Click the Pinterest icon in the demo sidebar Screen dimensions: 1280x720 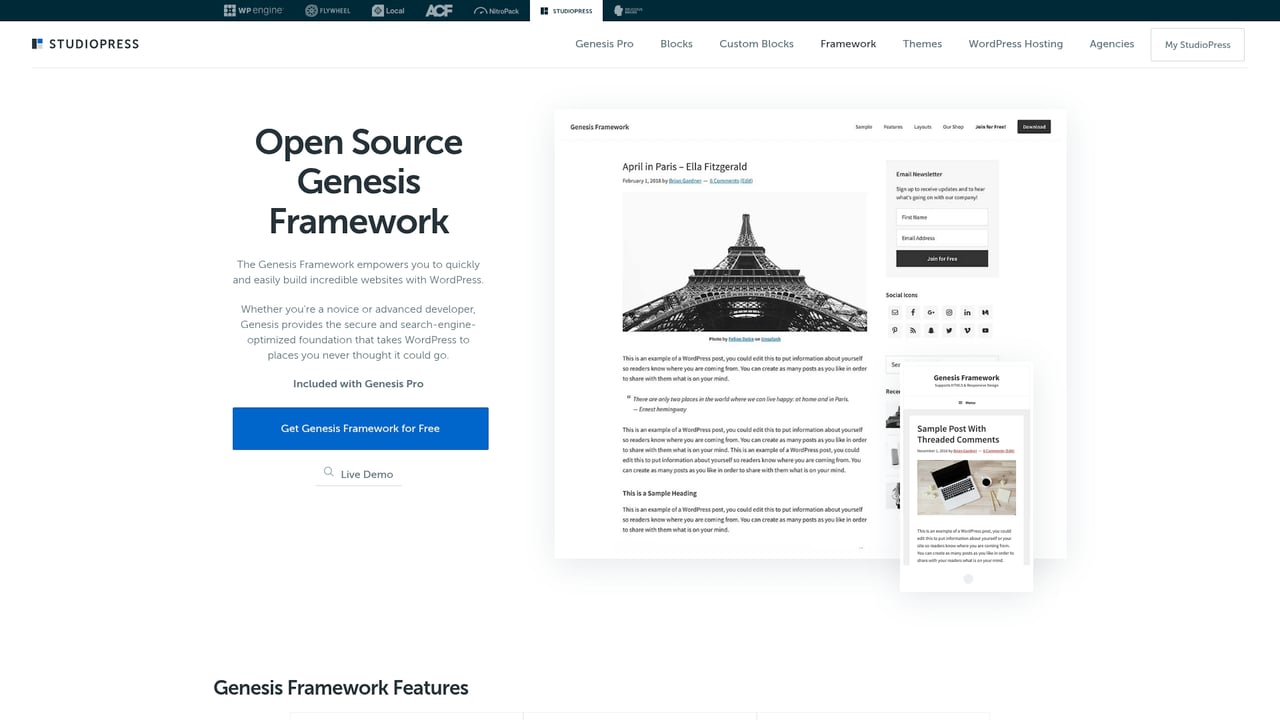[894, 330]
